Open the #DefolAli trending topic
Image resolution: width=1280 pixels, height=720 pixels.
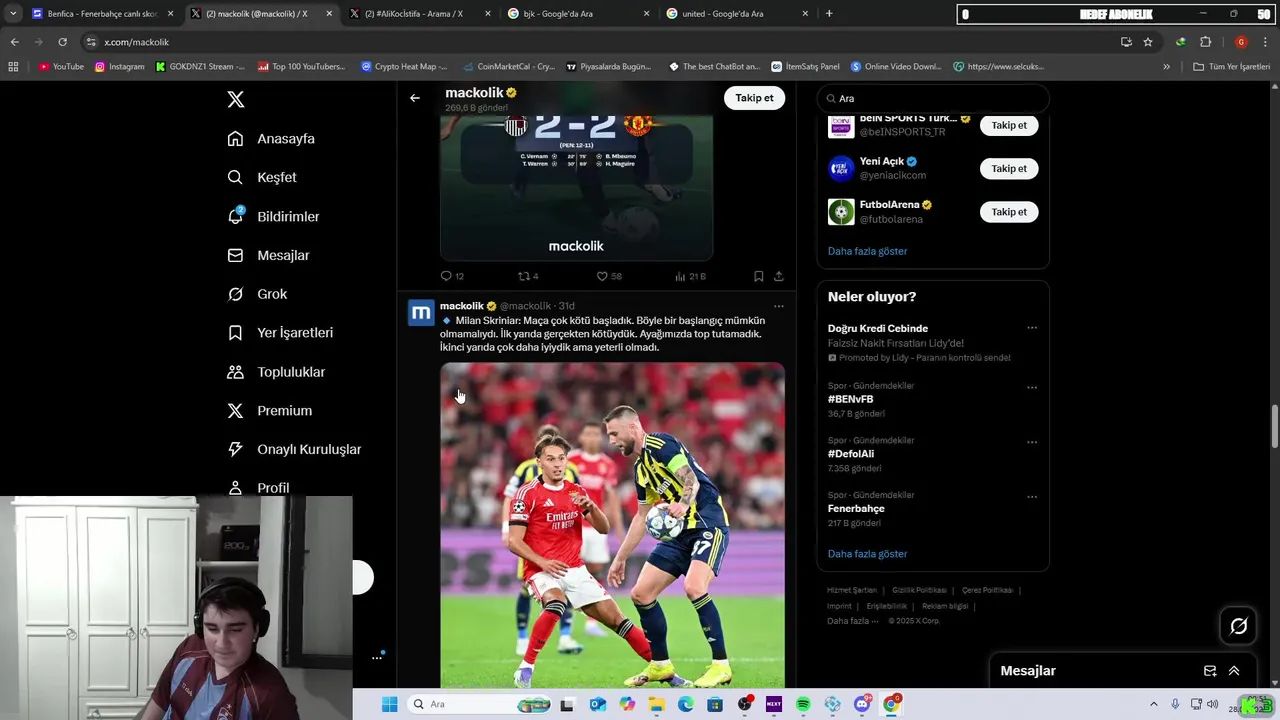point(850,454)
